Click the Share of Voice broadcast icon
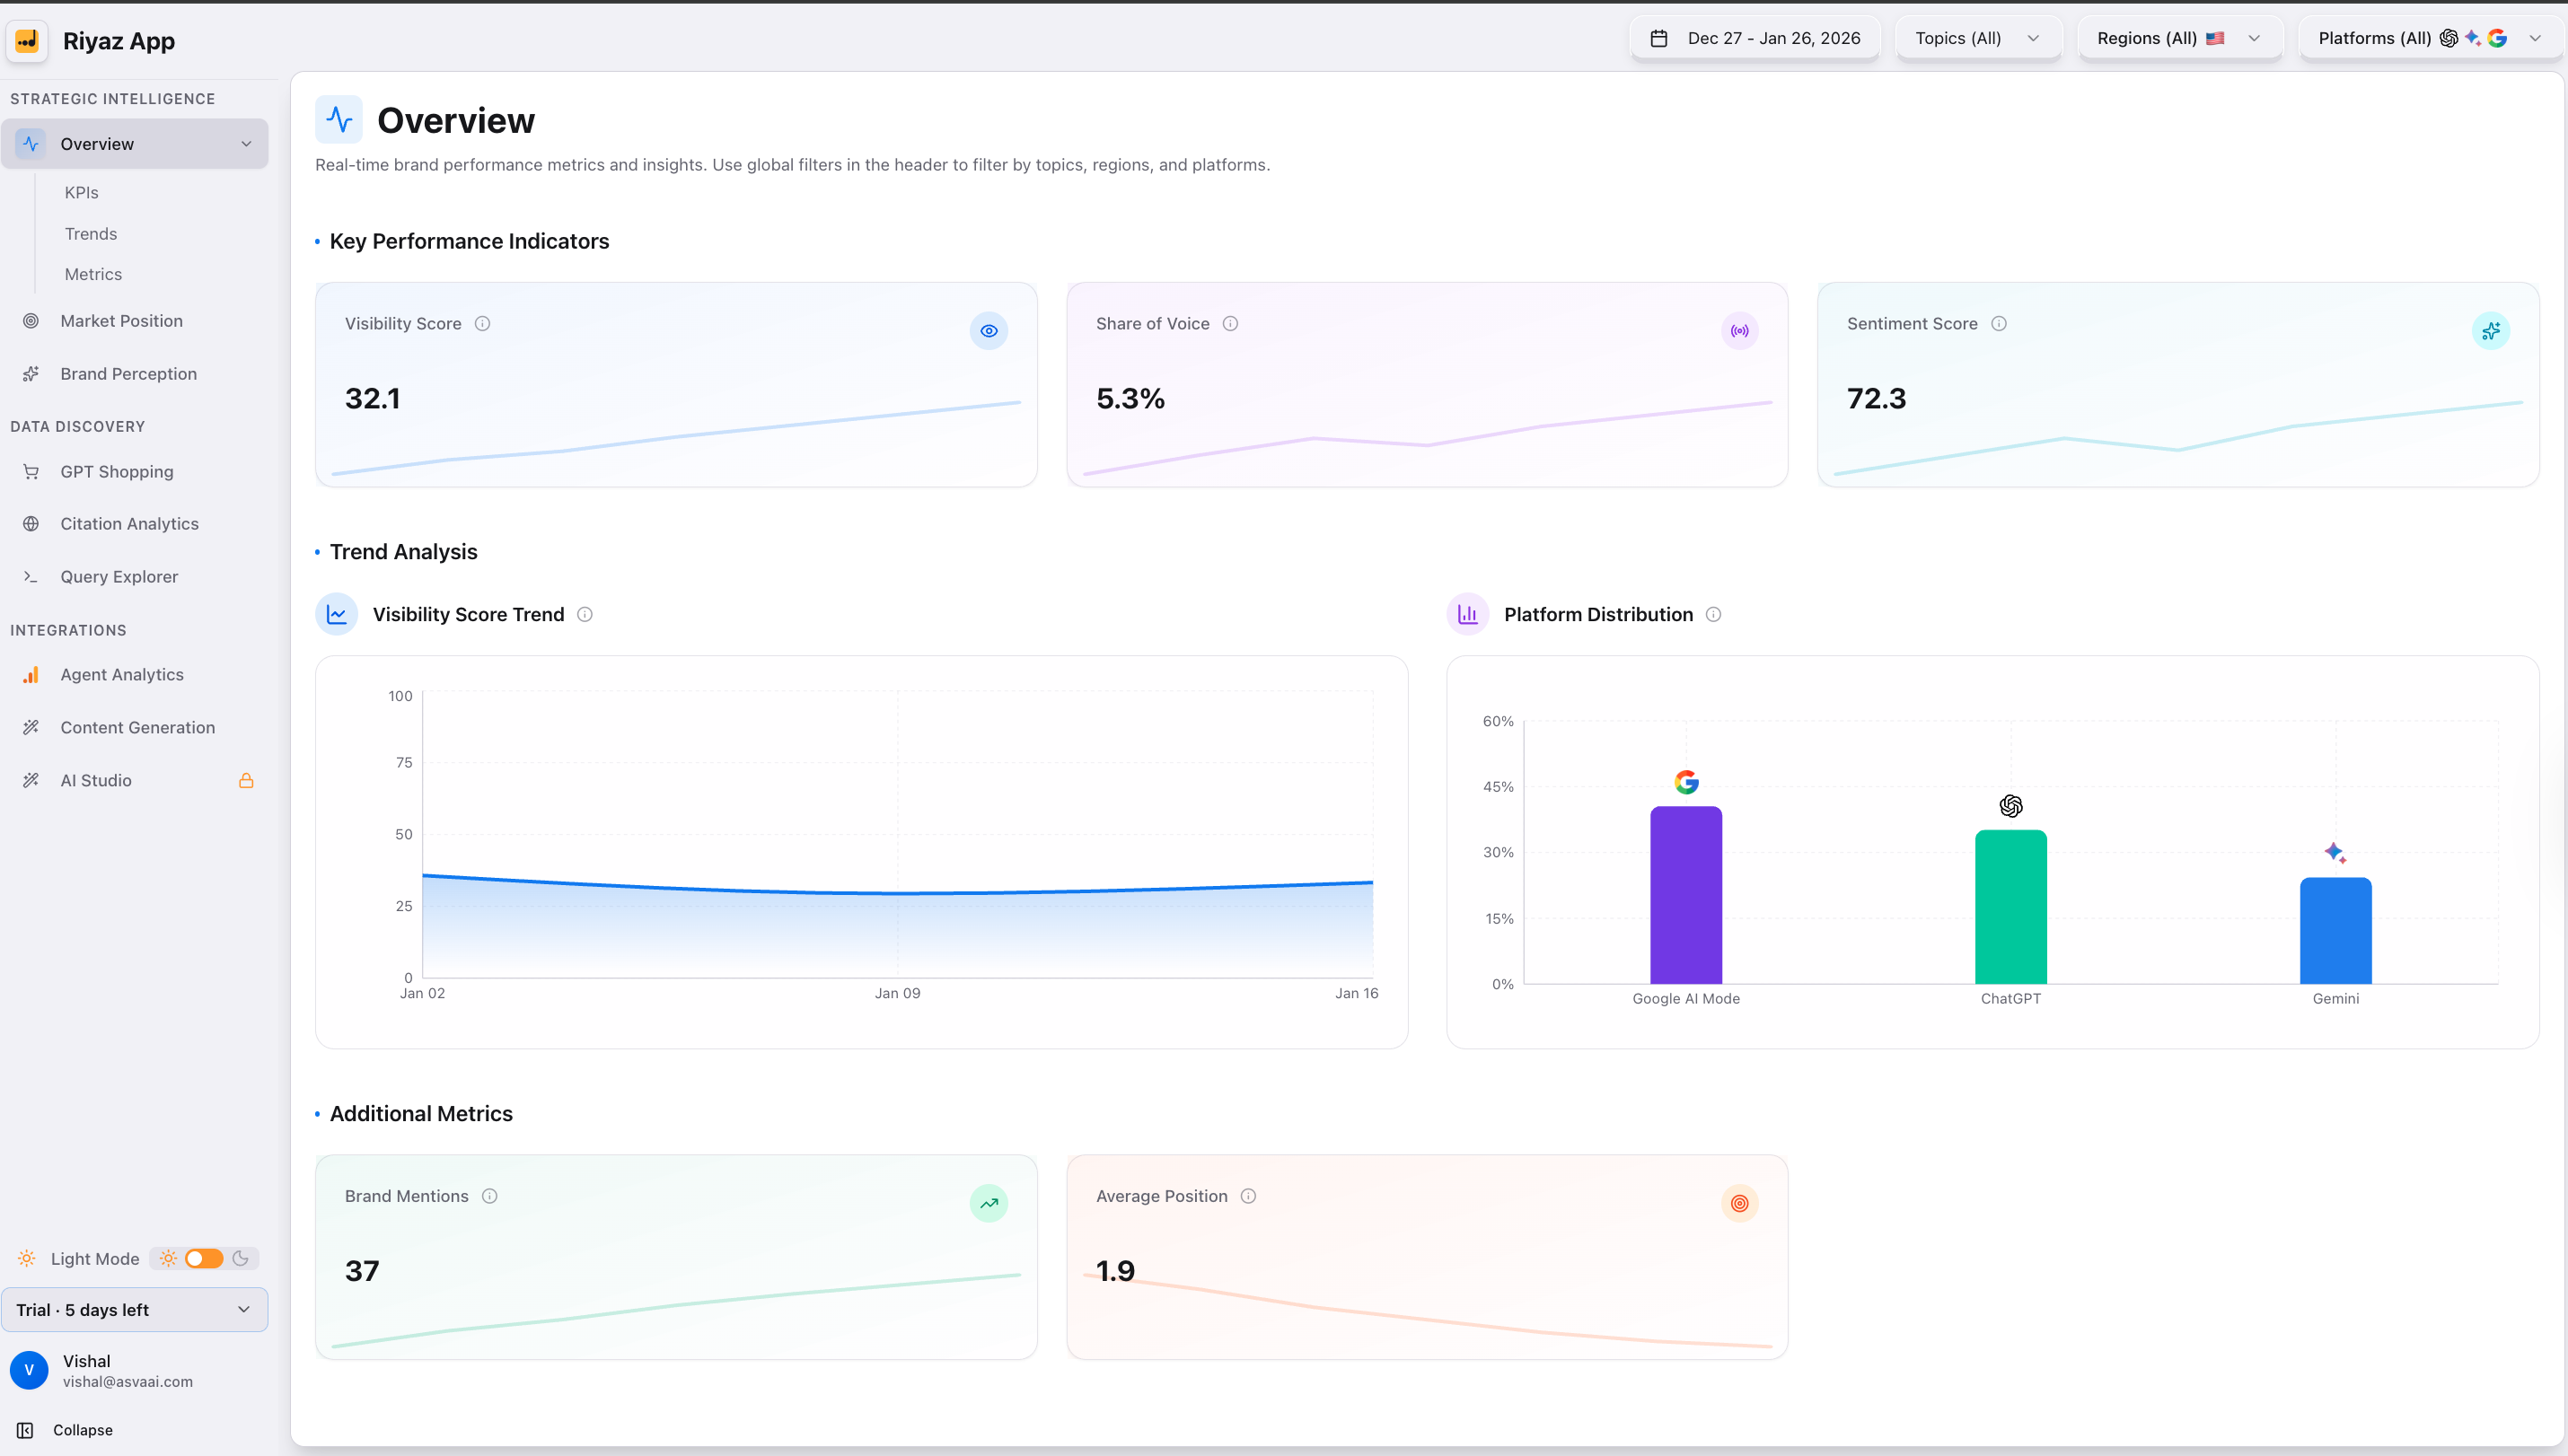 (1739, 331)
